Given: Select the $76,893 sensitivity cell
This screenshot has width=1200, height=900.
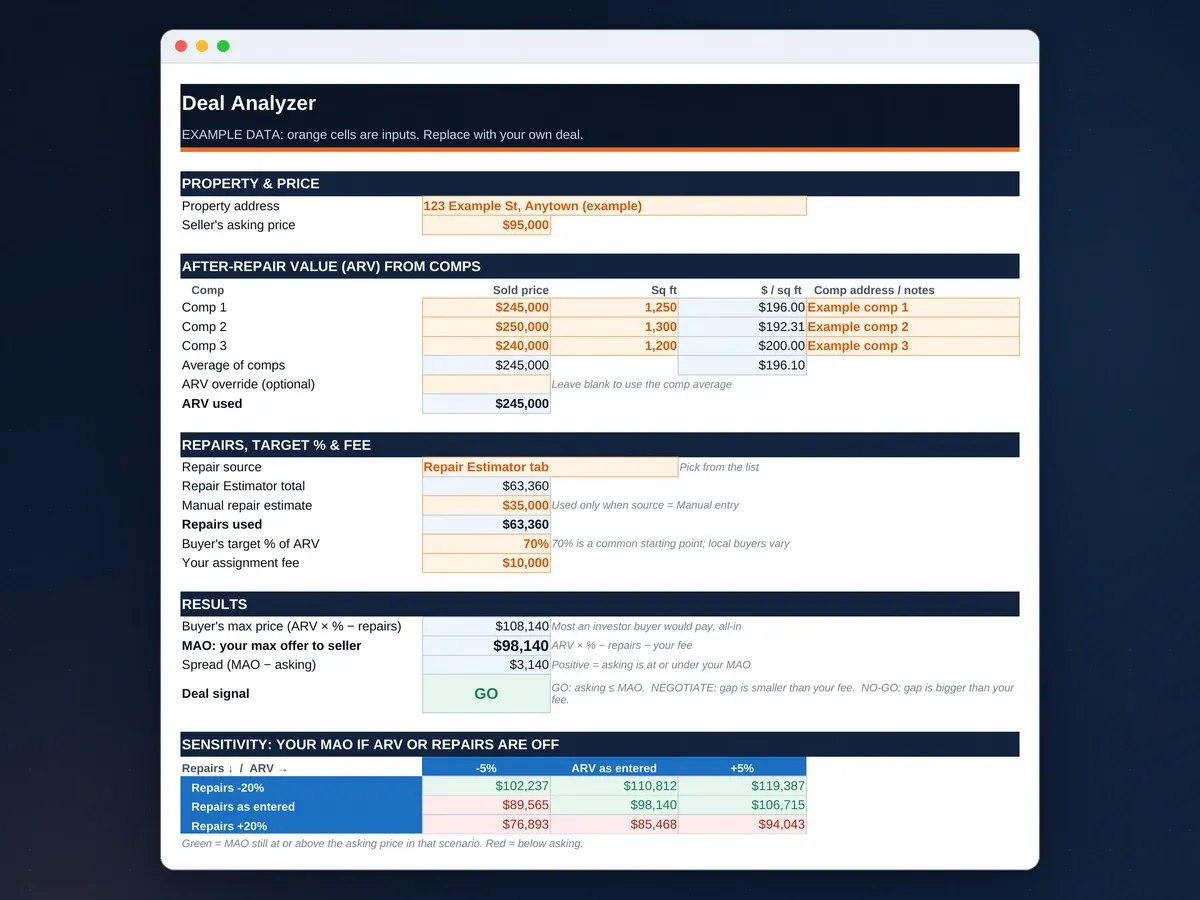Looking at the screenshot, I should 486,825.
